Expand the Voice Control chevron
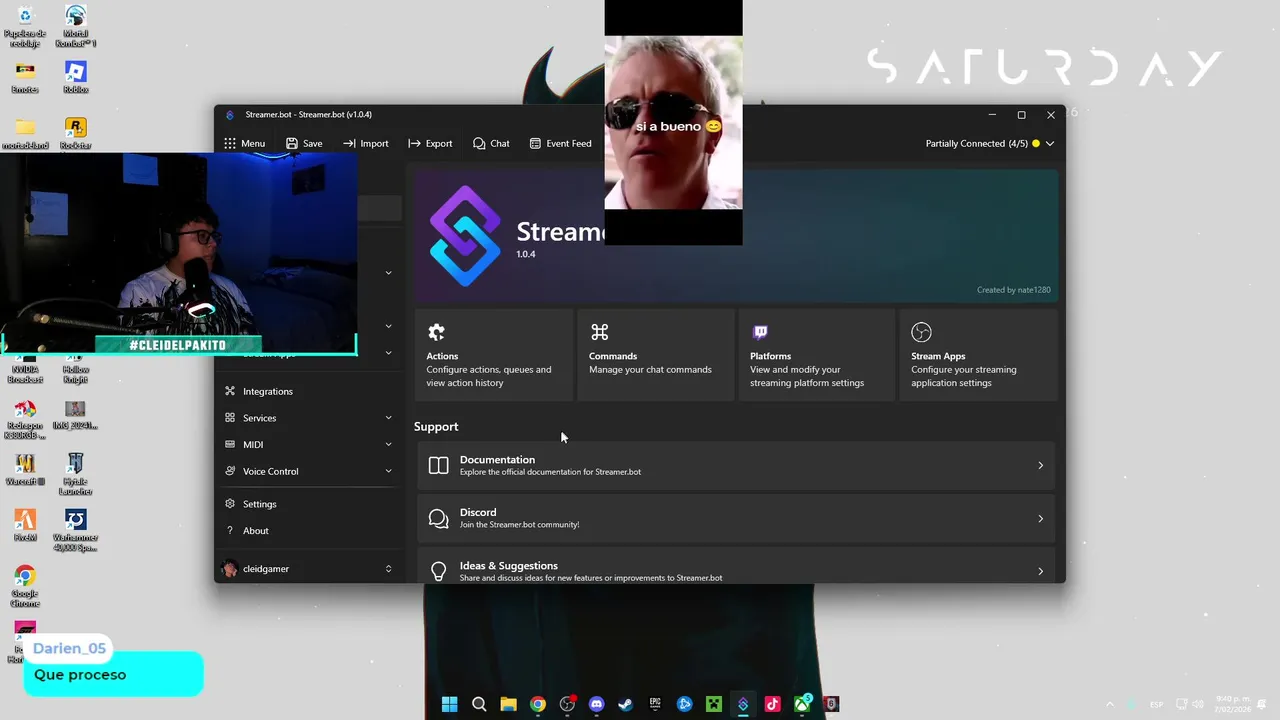 pyautogui.click(x=388, y=471)
